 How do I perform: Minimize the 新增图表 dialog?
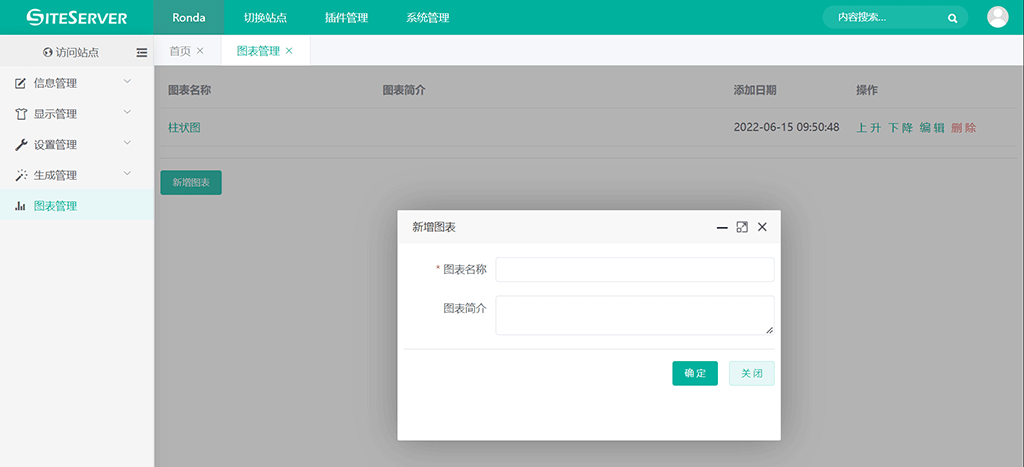point(722,227)
